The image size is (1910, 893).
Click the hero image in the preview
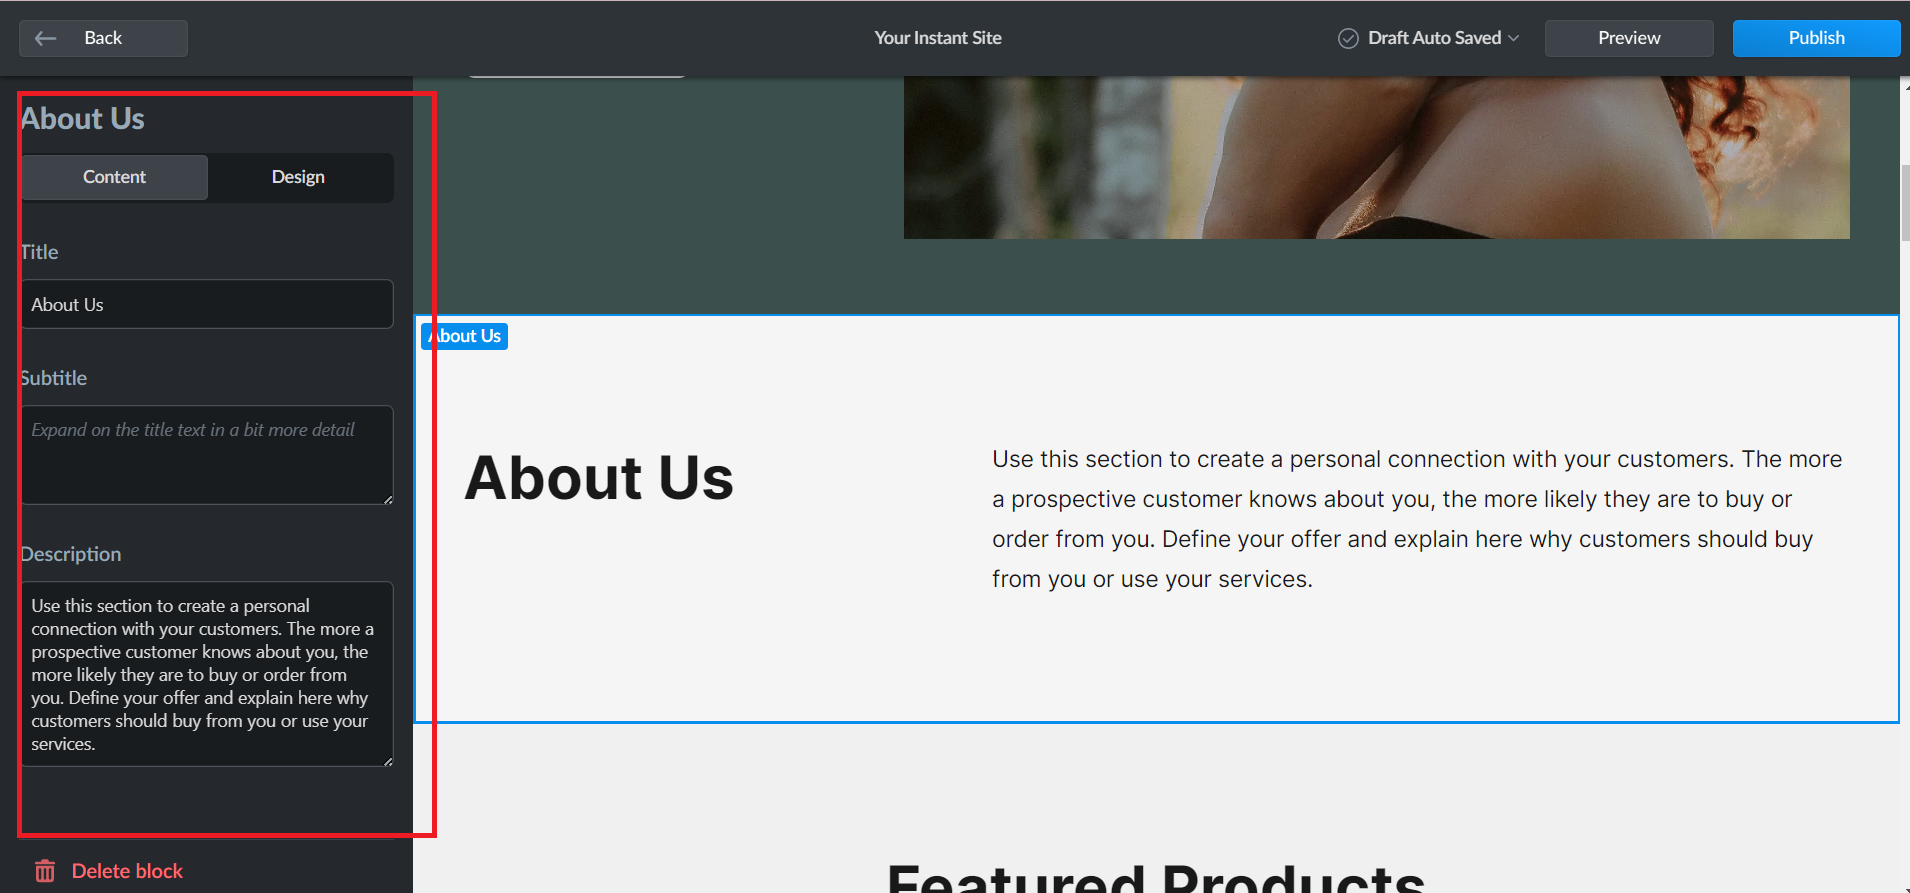[1376, 157]
